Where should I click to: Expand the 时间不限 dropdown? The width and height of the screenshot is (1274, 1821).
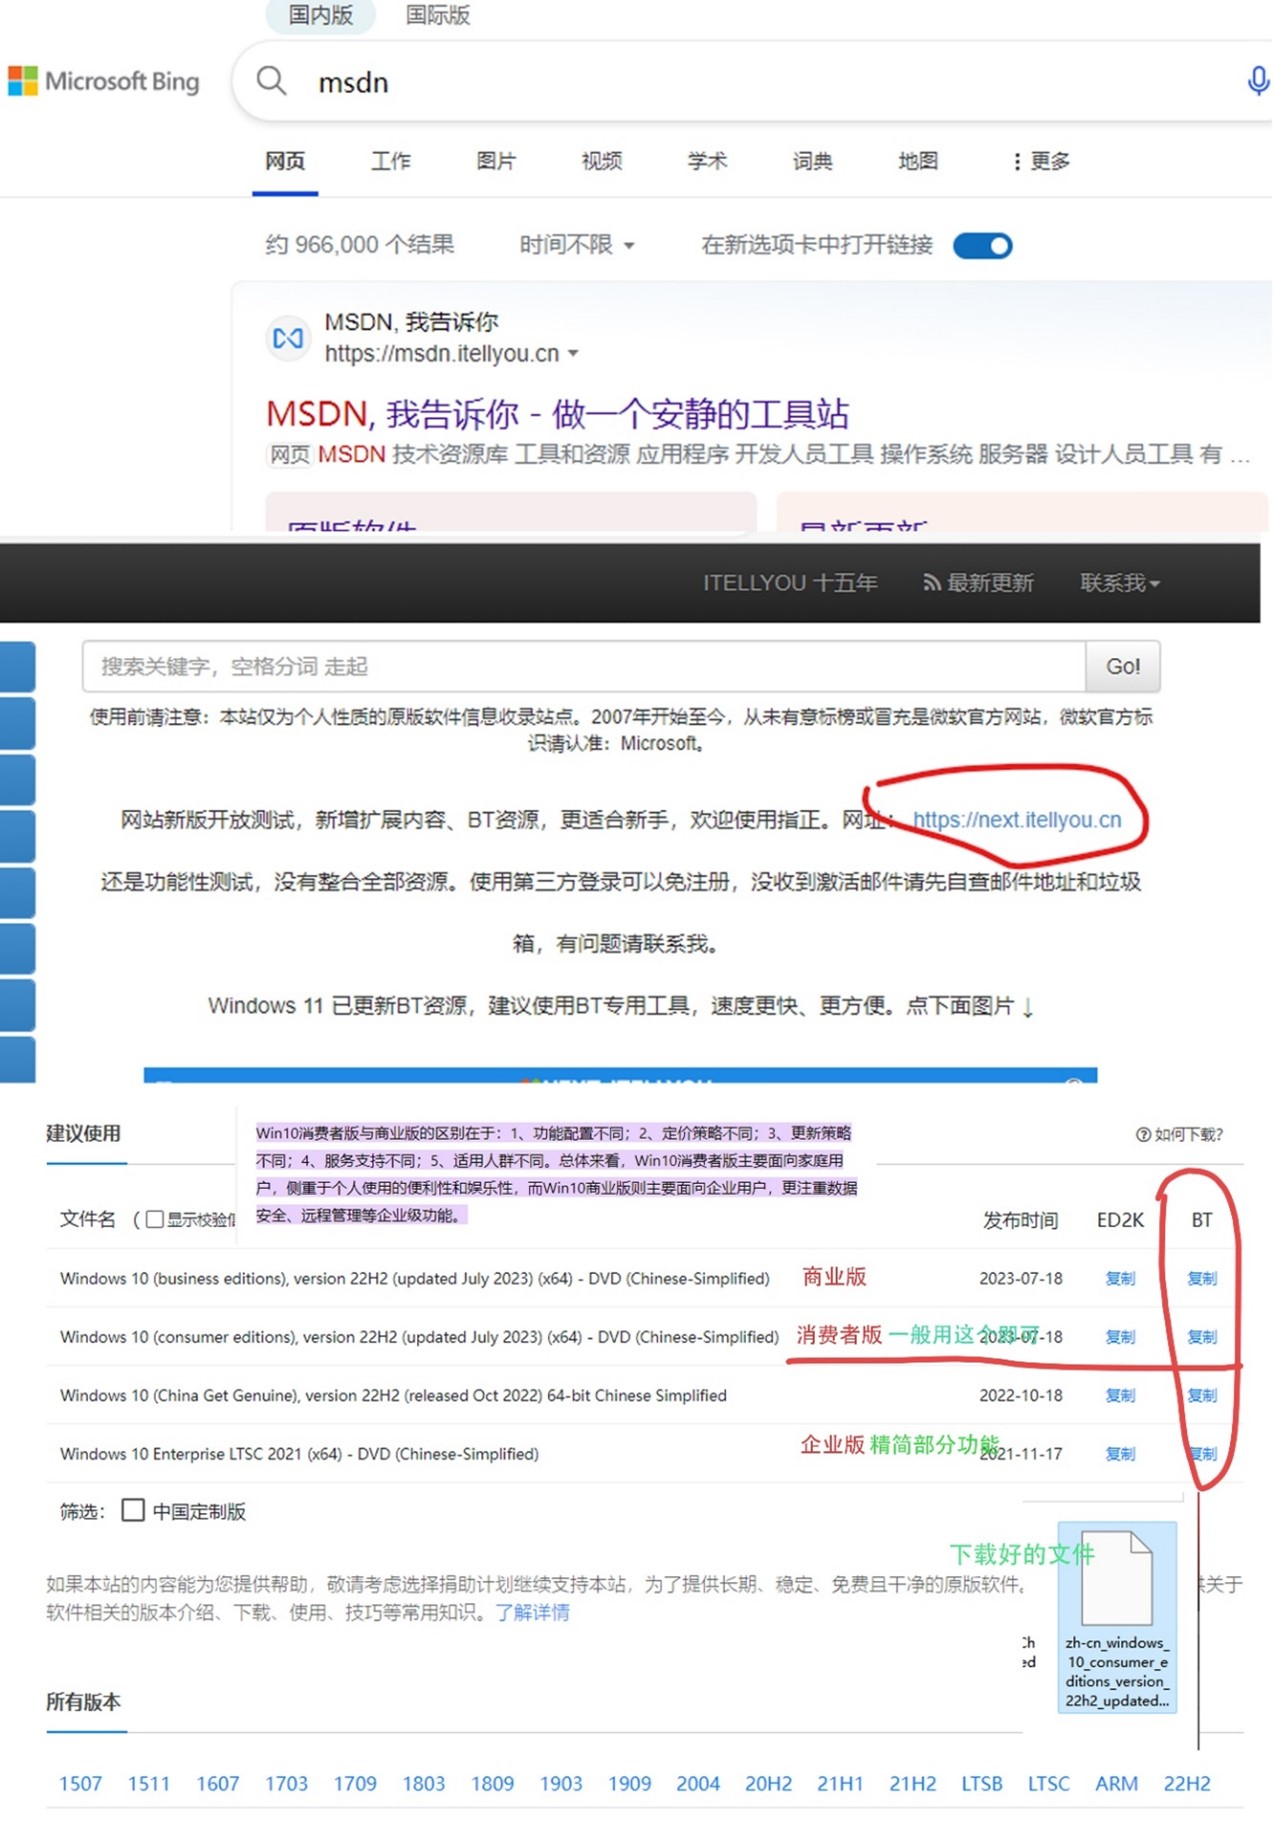[x=577, y=245]
